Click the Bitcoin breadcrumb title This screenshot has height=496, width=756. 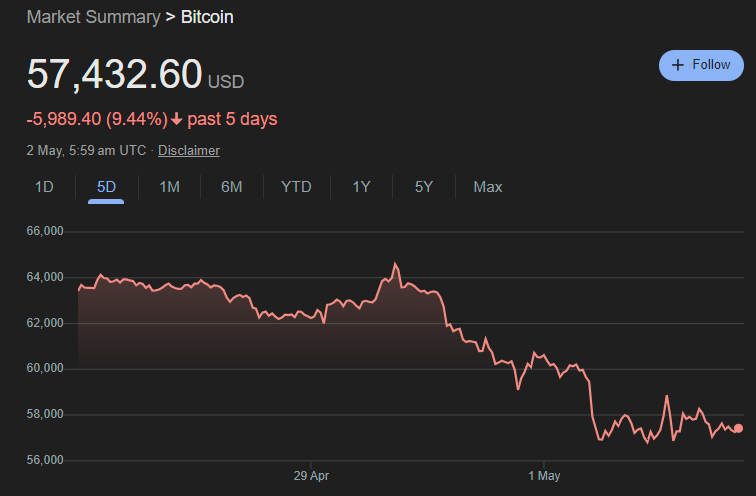click(207, 17)
